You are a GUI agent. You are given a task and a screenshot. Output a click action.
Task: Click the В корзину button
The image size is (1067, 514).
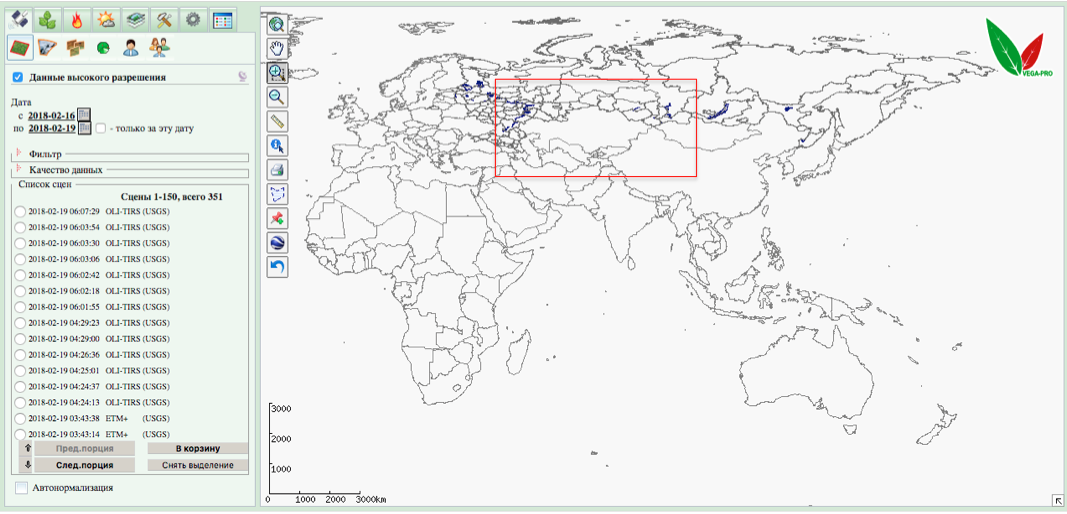tap(197, 449)
